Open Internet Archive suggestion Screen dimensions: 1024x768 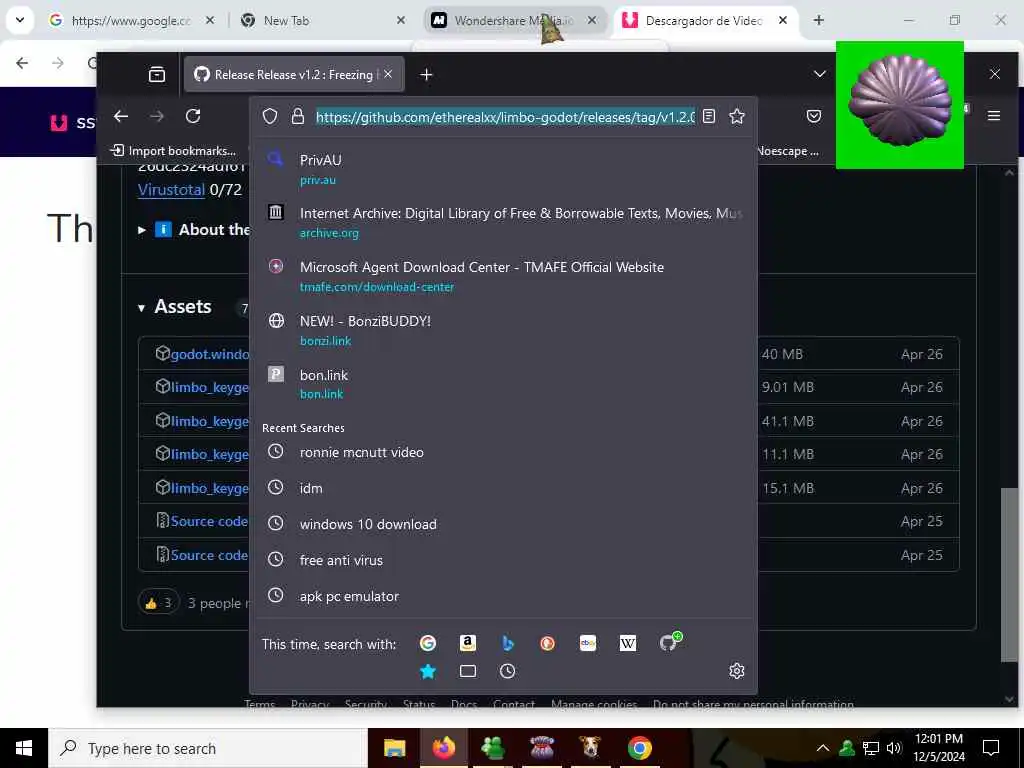[504, 223]
